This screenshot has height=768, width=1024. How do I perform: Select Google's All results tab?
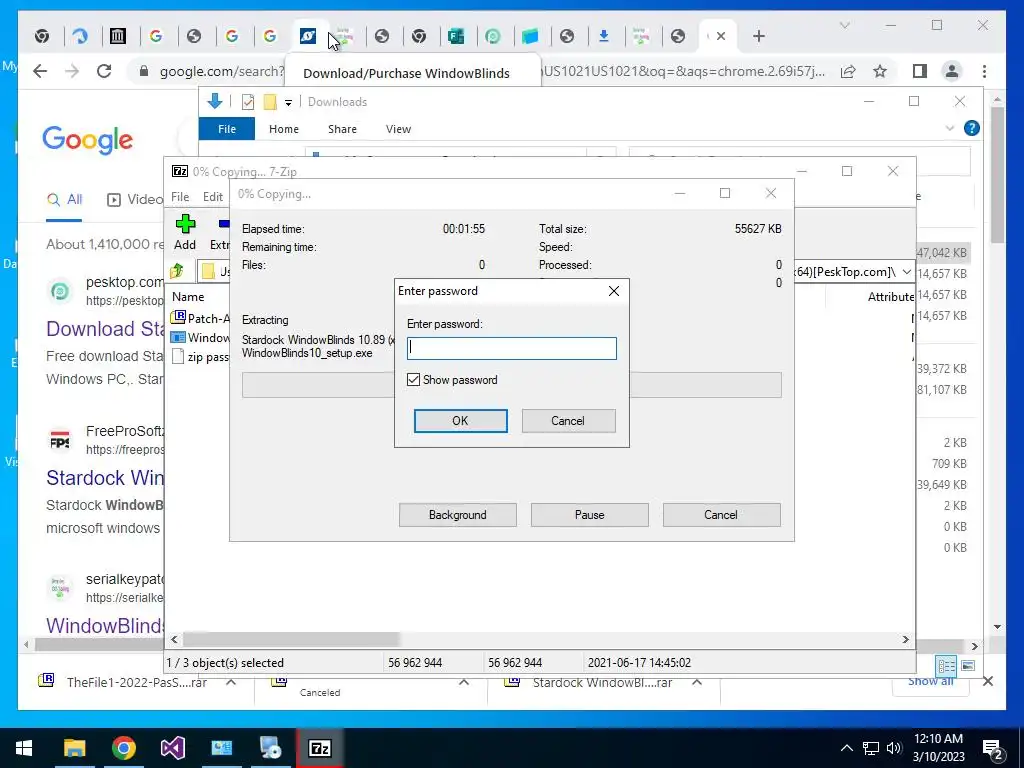[x=64, y=200]
